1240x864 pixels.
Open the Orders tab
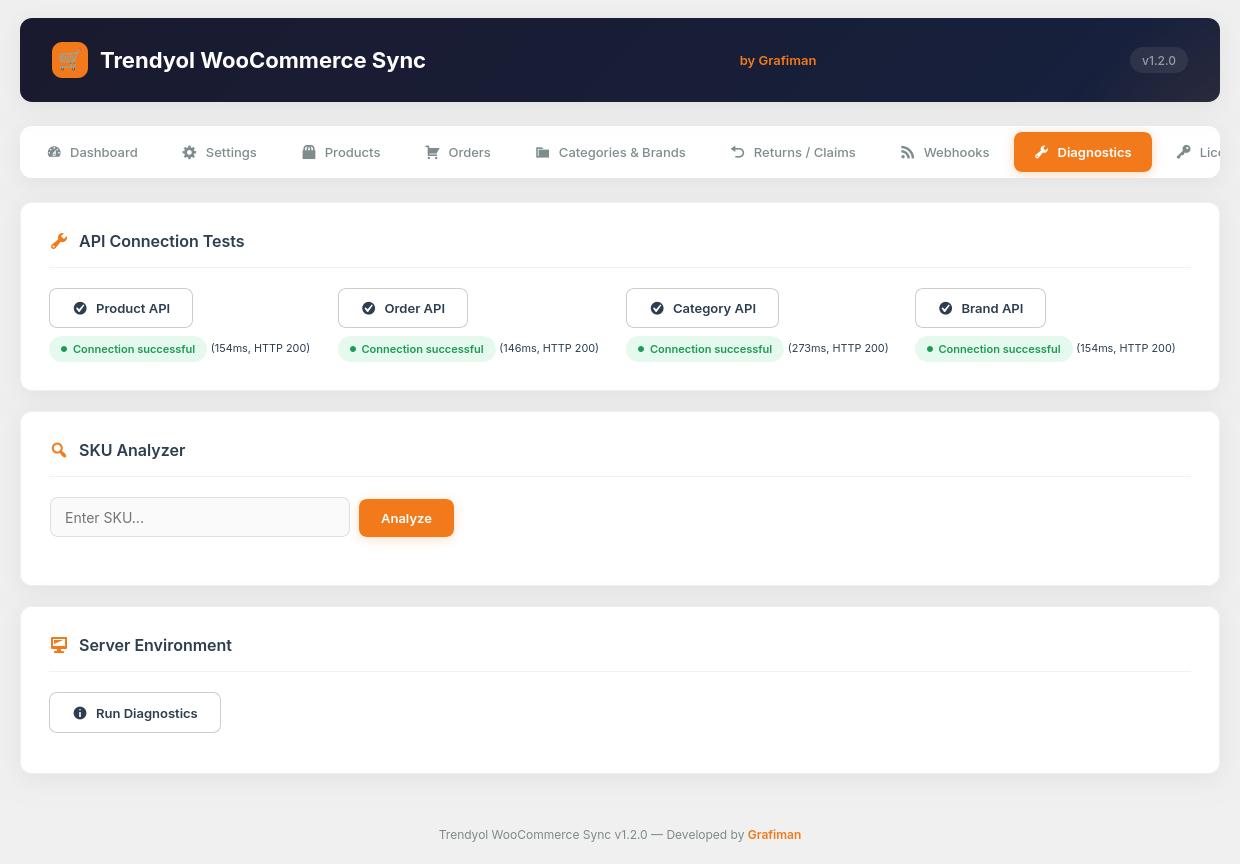point(458,152)
